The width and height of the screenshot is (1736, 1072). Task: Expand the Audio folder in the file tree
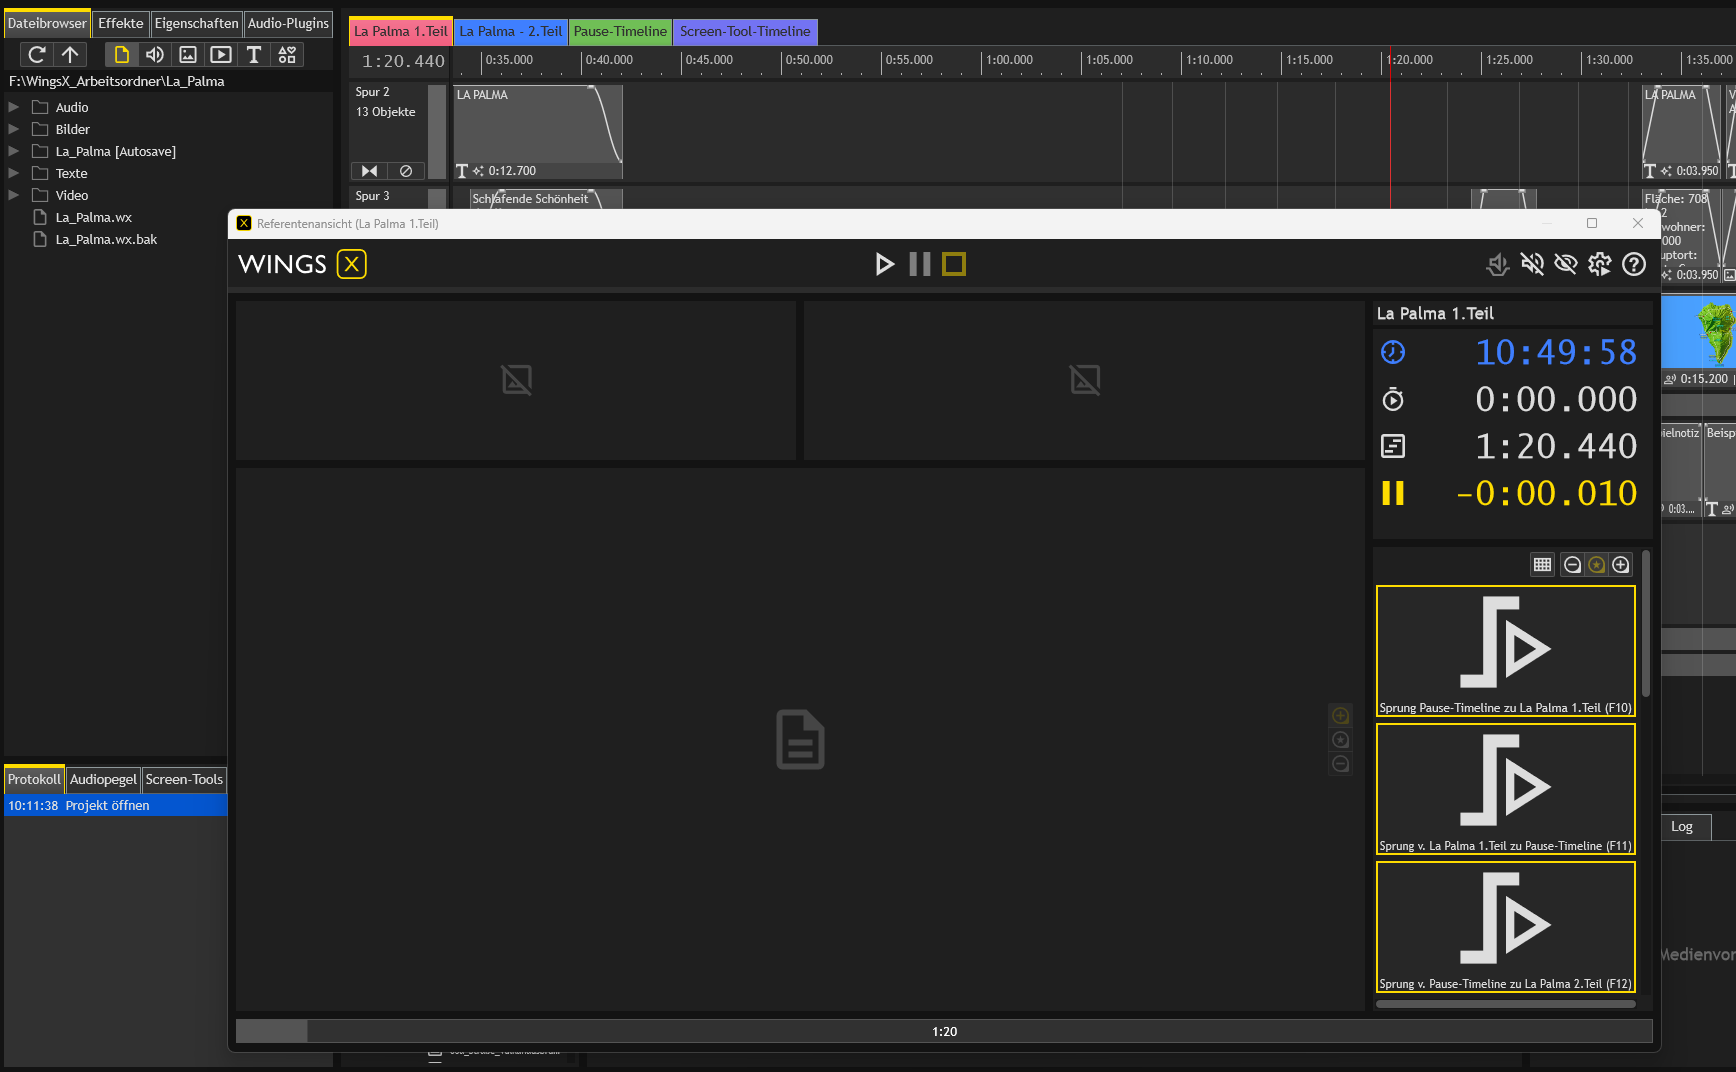pyautogui.click(x=12, y=107)
